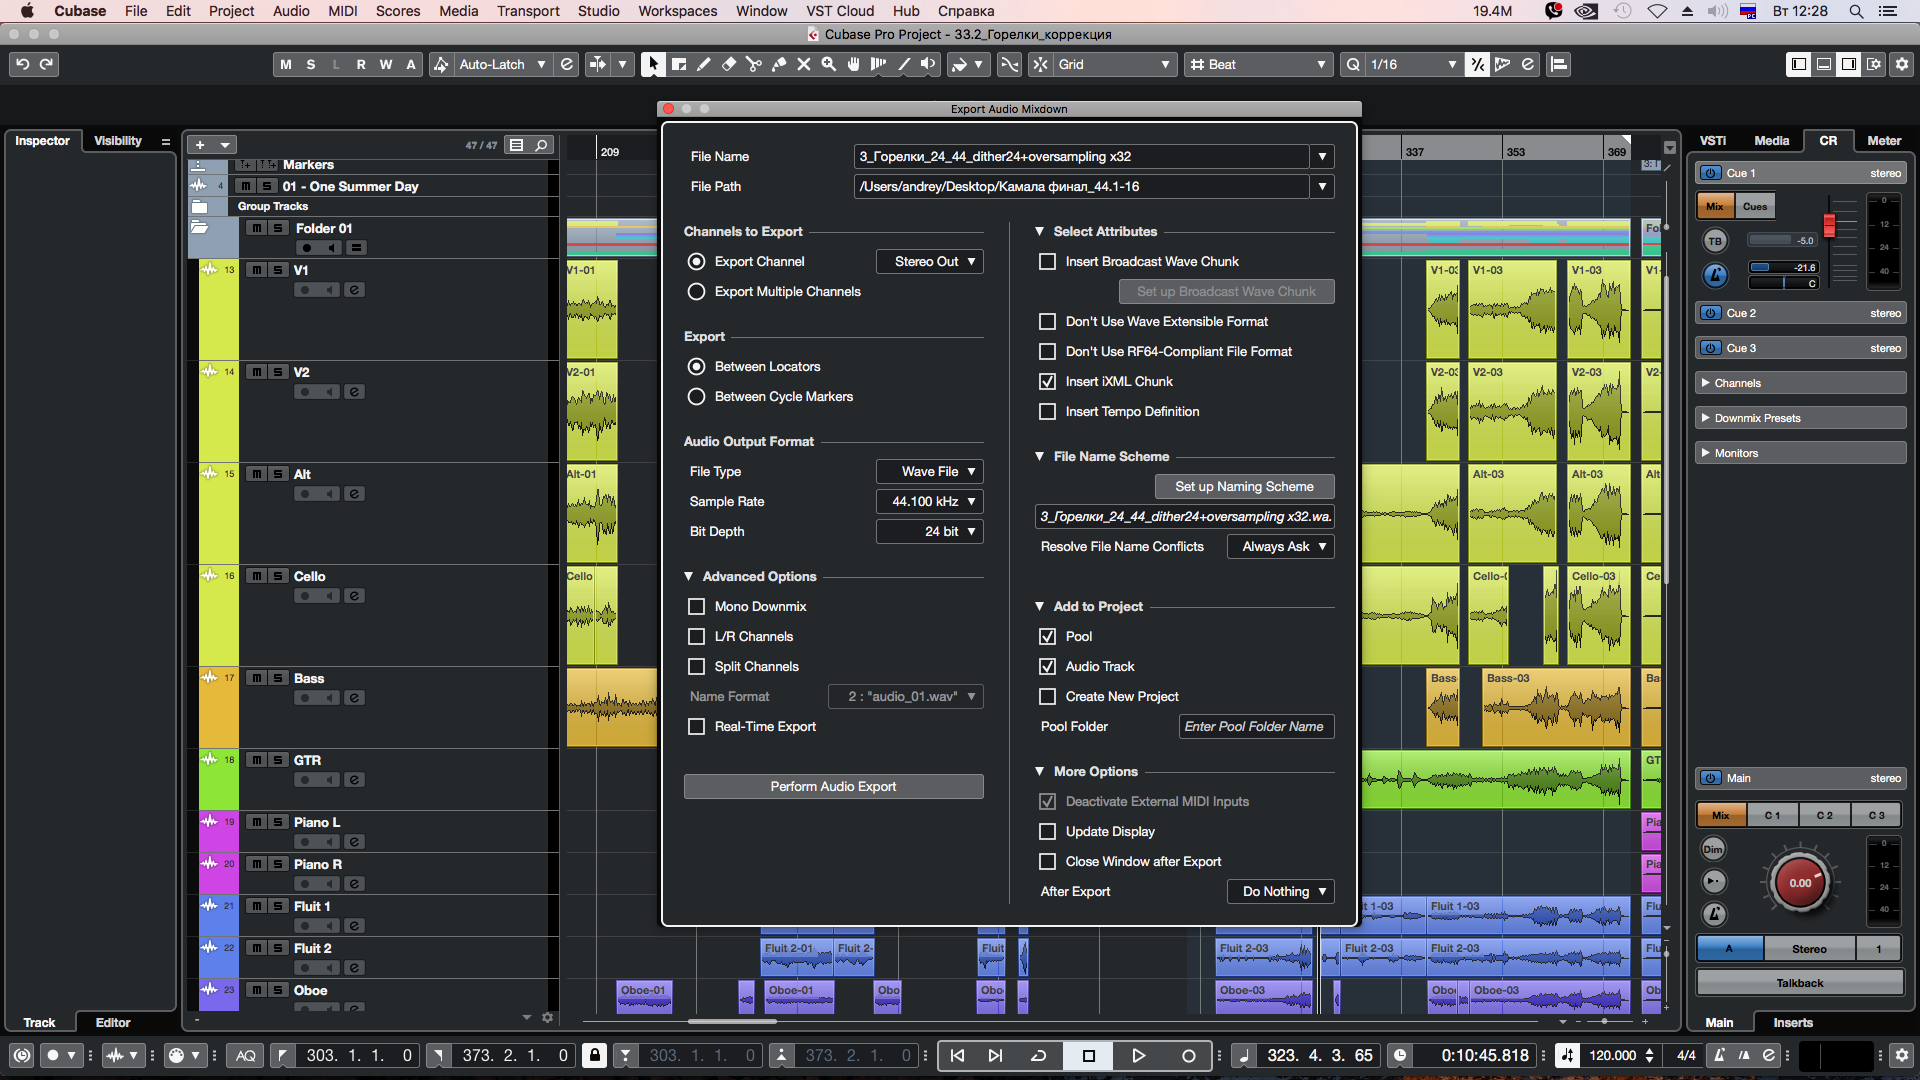
Task: Select the Zoom magnifier tool
Action: click(829, 64)
